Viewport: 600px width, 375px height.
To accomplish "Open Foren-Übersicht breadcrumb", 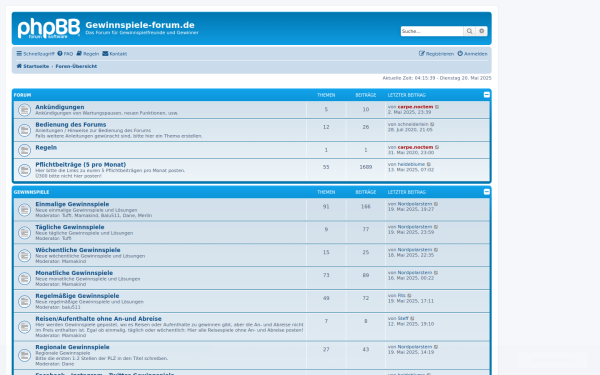I will [x=76, y=66].
